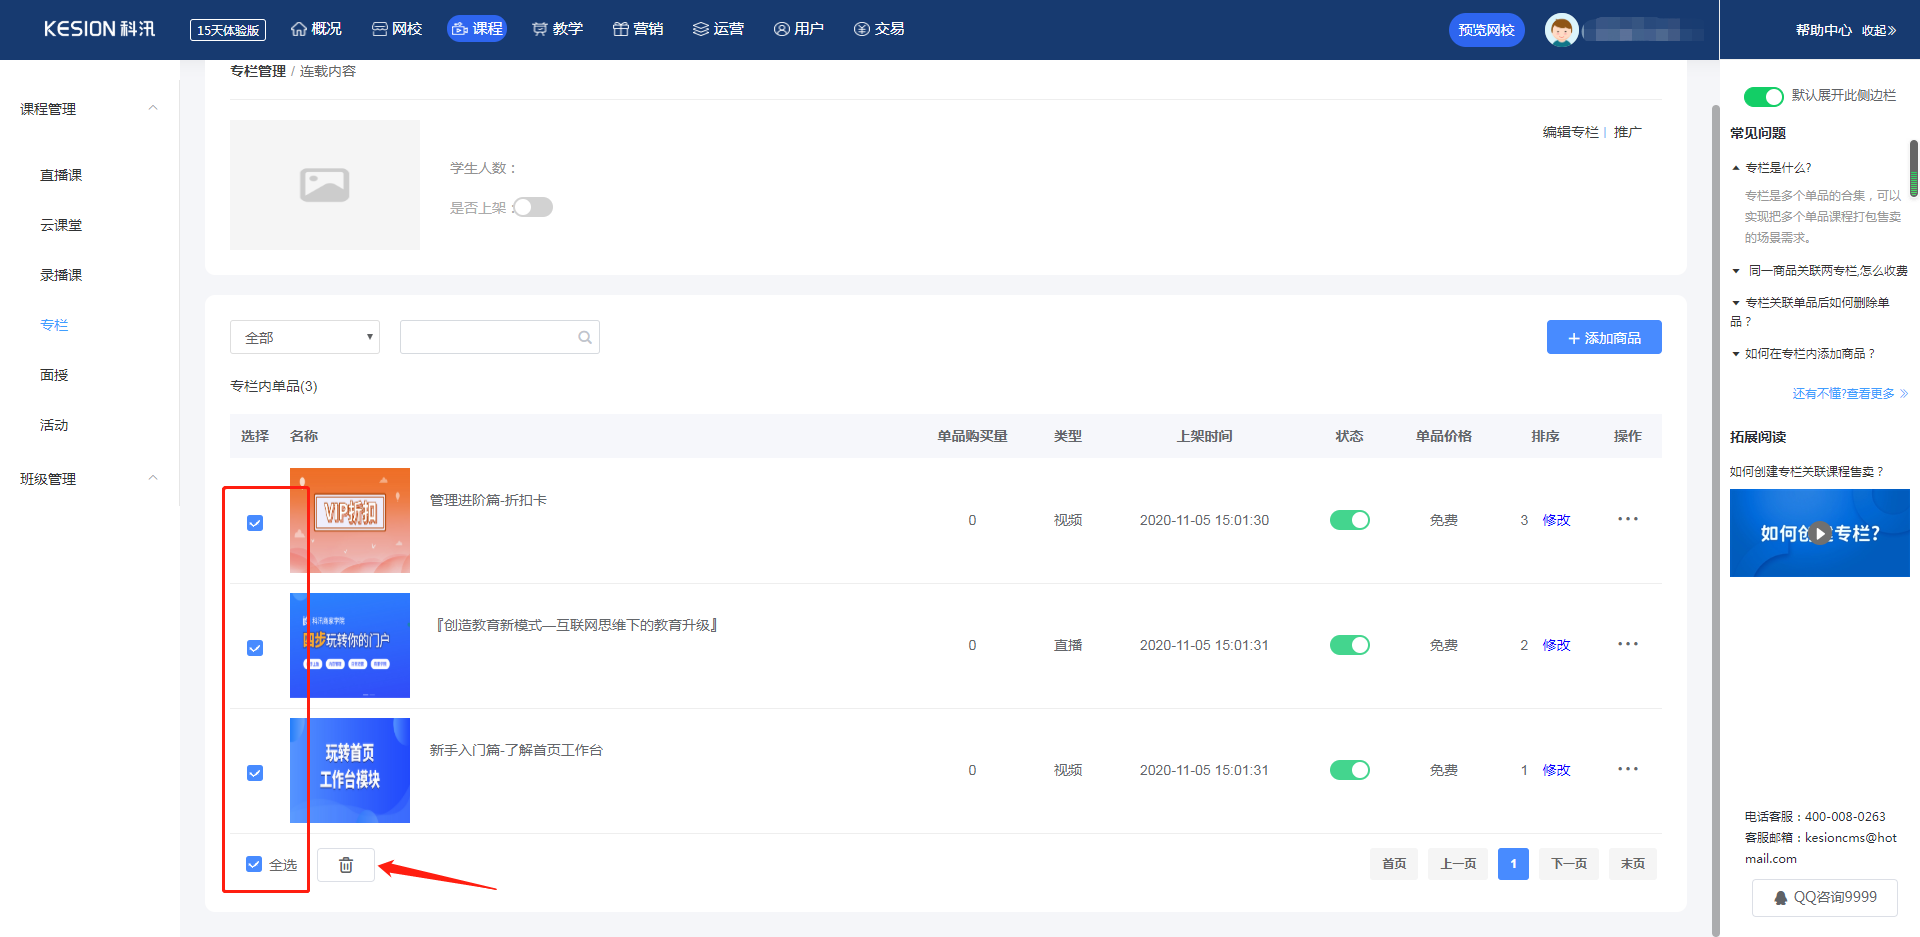Click the search magnifier icon in search box
The width and height of the screenshot is (1920, 937).
(x=585, y=338)
